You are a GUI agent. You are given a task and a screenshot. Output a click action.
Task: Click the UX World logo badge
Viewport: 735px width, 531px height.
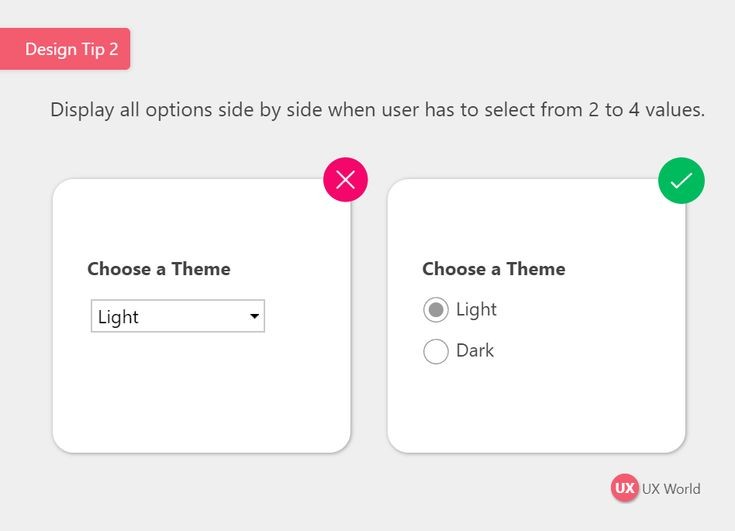[x=624, y=488]
